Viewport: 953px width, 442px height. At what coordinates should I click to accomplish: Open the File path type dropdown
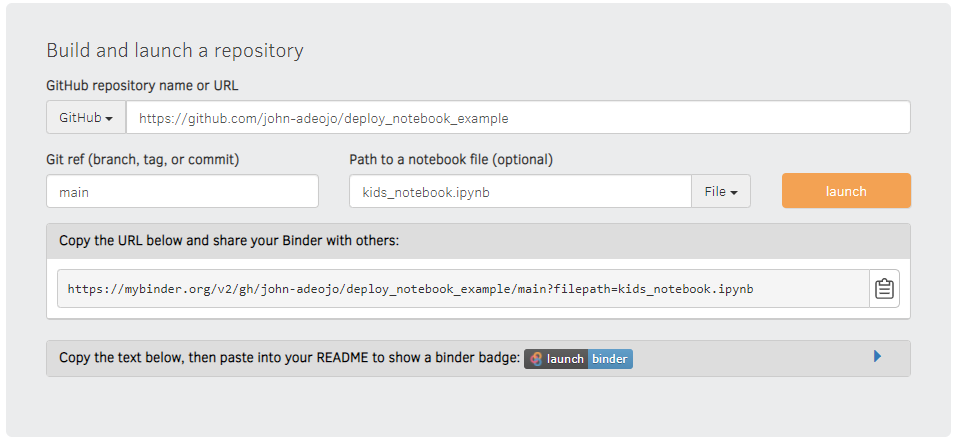coord(720,191)
